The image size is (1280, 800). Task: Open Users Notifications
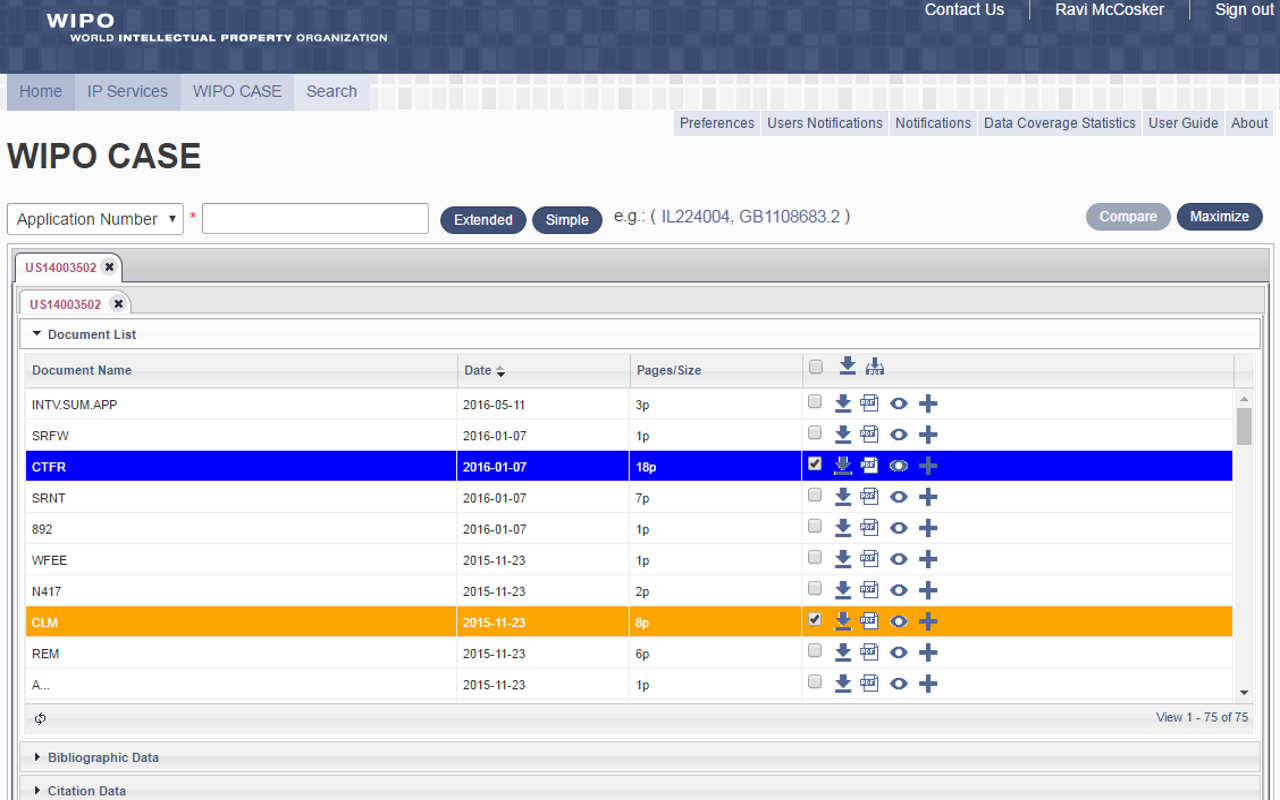pyautogui.click(x=825, y=123)
